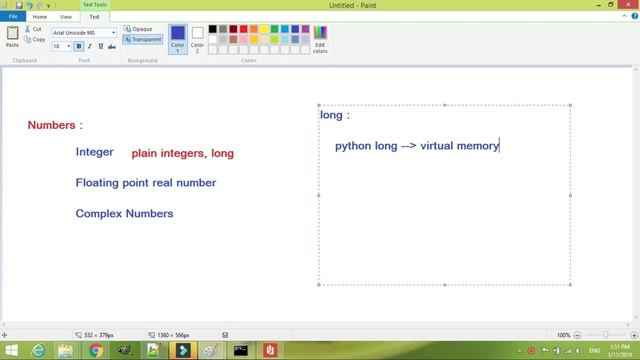Collapse the ribbon with the chevron
Image resolution: width=640 pixels, height=360 pixels.
[x=624, y=16]
